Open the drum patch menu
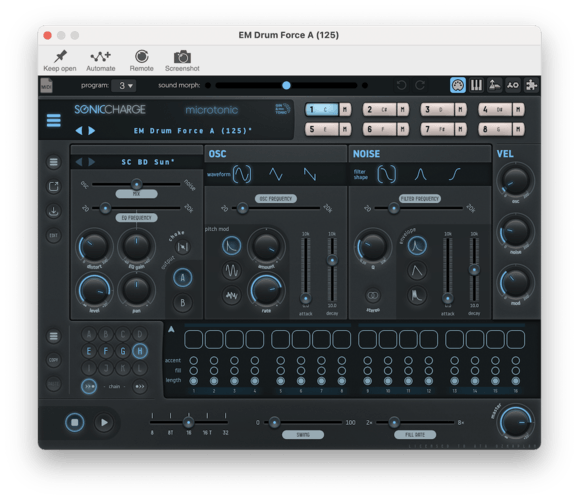The image size is (579, 500). pos(54,162)
